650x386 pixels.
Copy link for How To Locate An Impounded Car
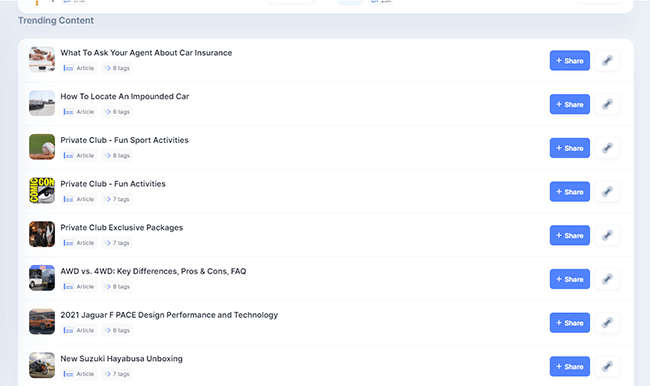click(x=607, y=104)
